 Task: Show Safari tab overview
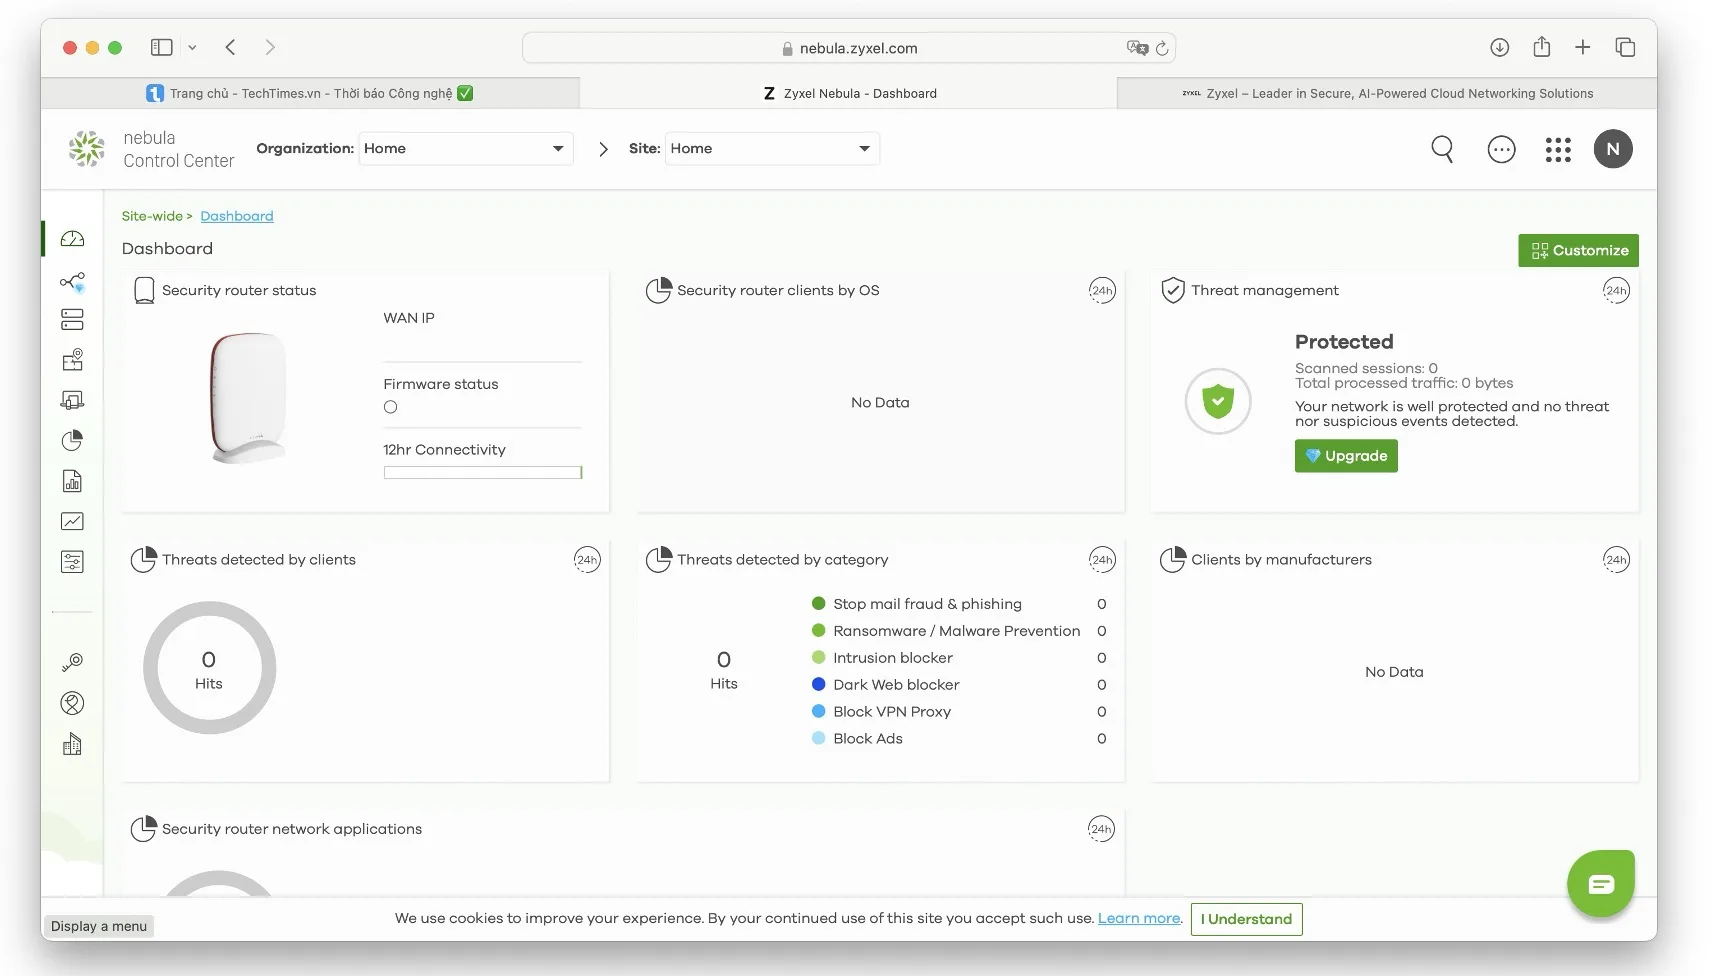[1625, 47]
